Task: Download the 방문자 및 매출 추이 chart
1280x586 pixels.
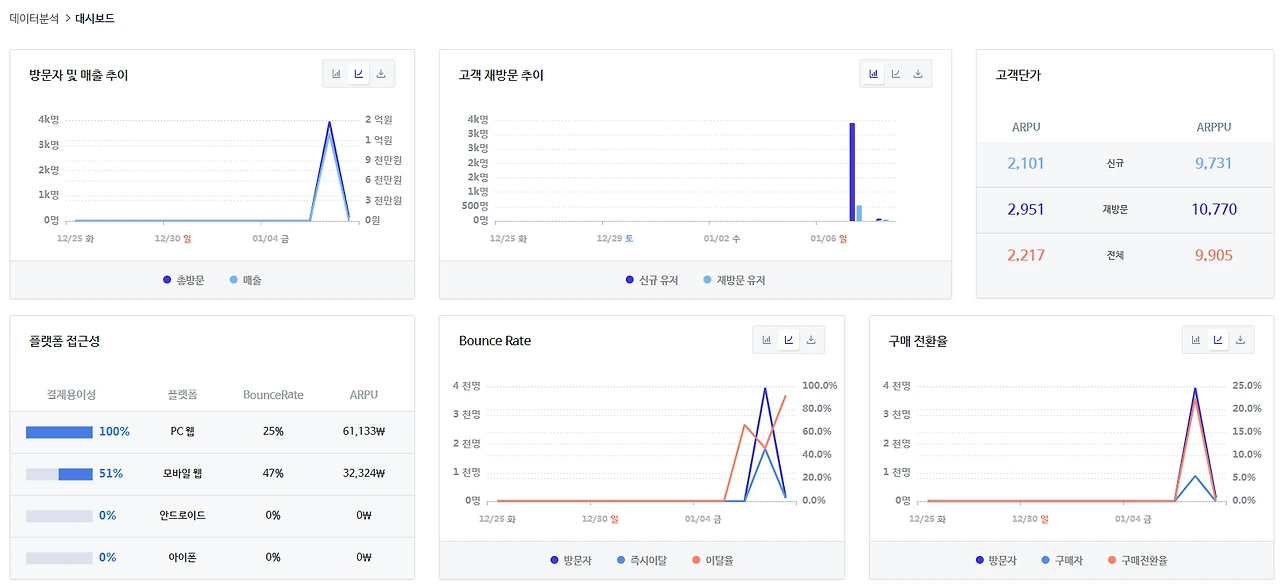Action: 381,74
